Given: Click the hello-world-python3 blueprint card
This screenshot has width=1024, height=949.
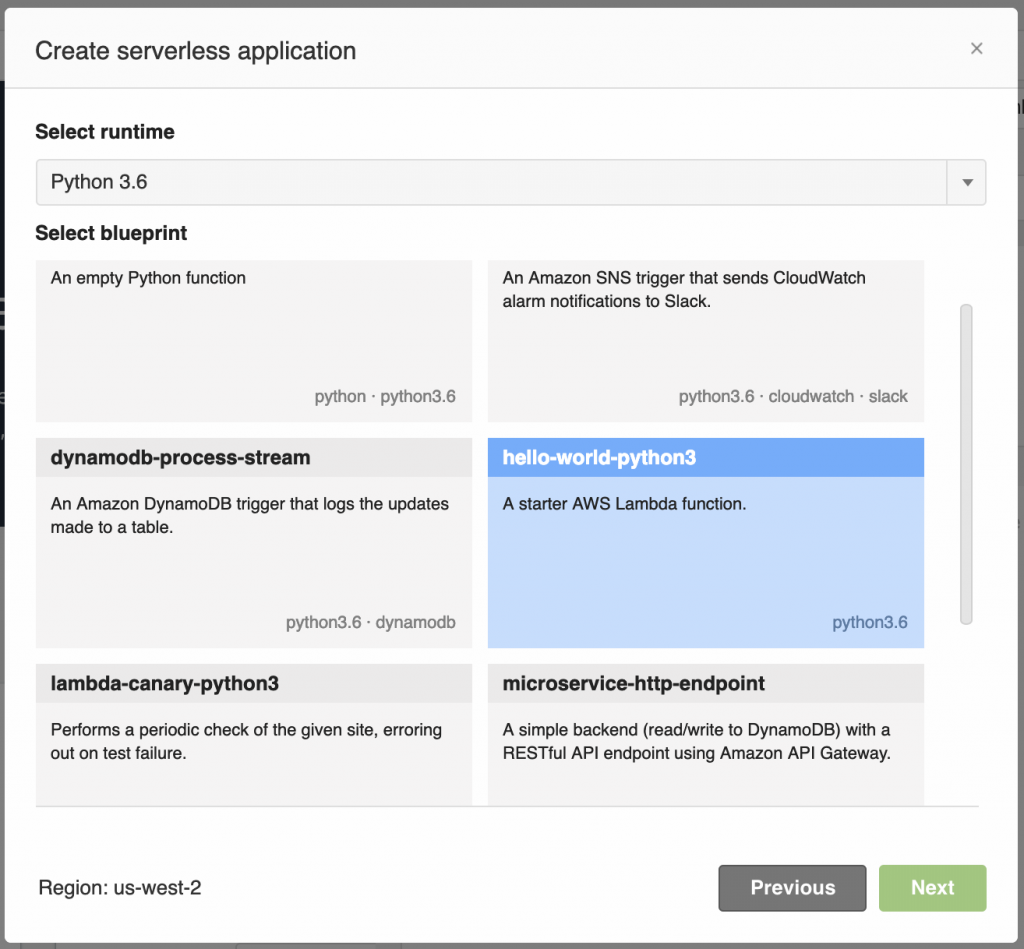Looking at the screenshot, I should 705,540.
